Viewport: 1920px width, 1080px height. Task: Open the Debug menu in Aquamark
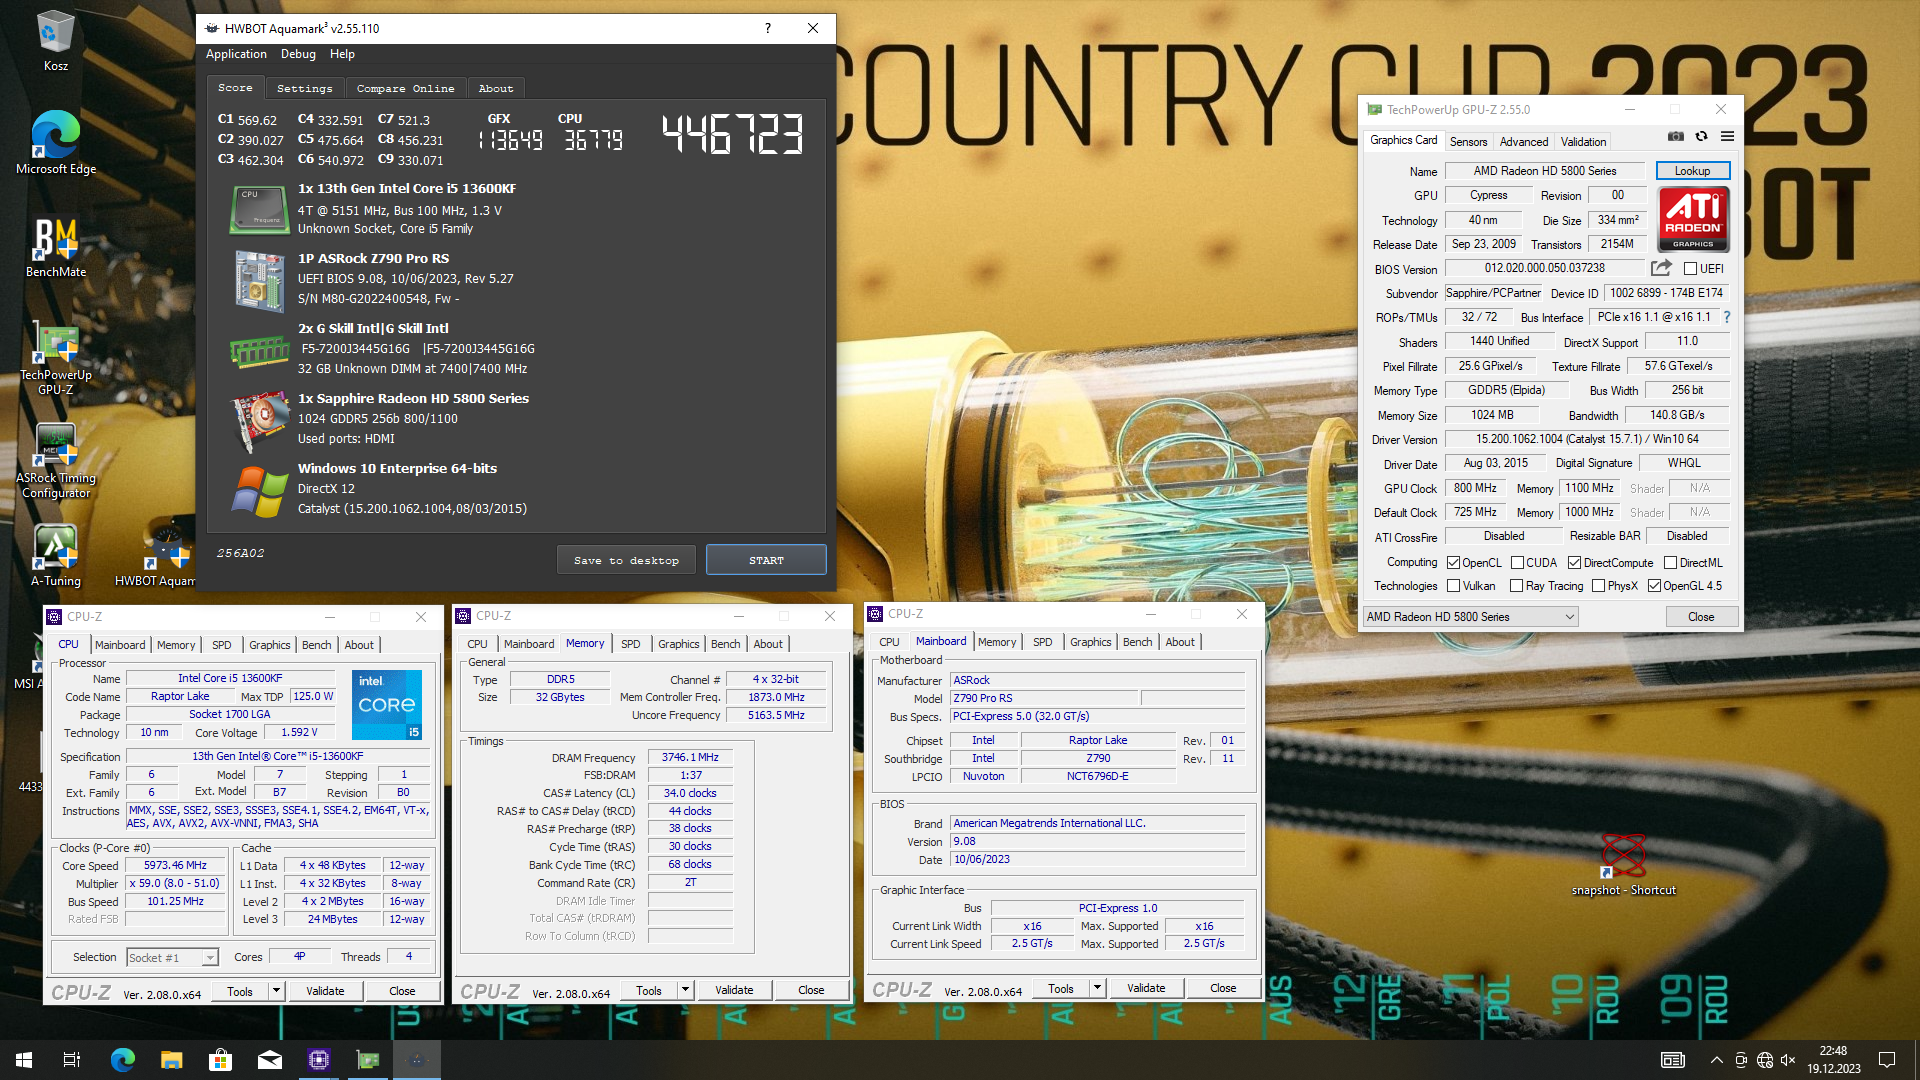click(298, 54)
